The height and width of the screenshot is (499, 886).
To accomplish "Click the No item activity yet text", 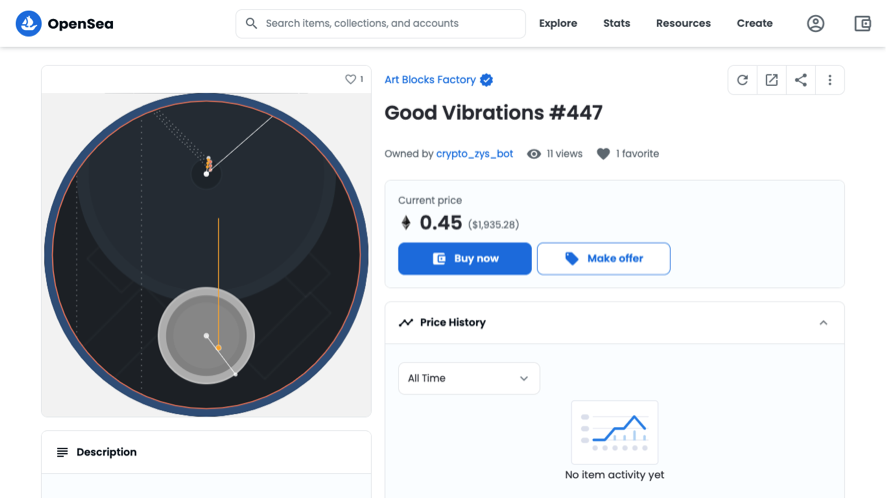I will coord(615,475).
